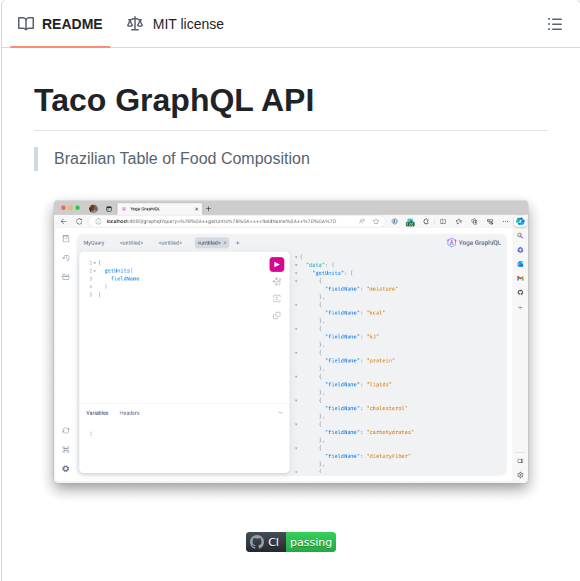Click "Brazilian Table of Food Composition" text
Screen dimensions: 580x581
pos(182,159)
